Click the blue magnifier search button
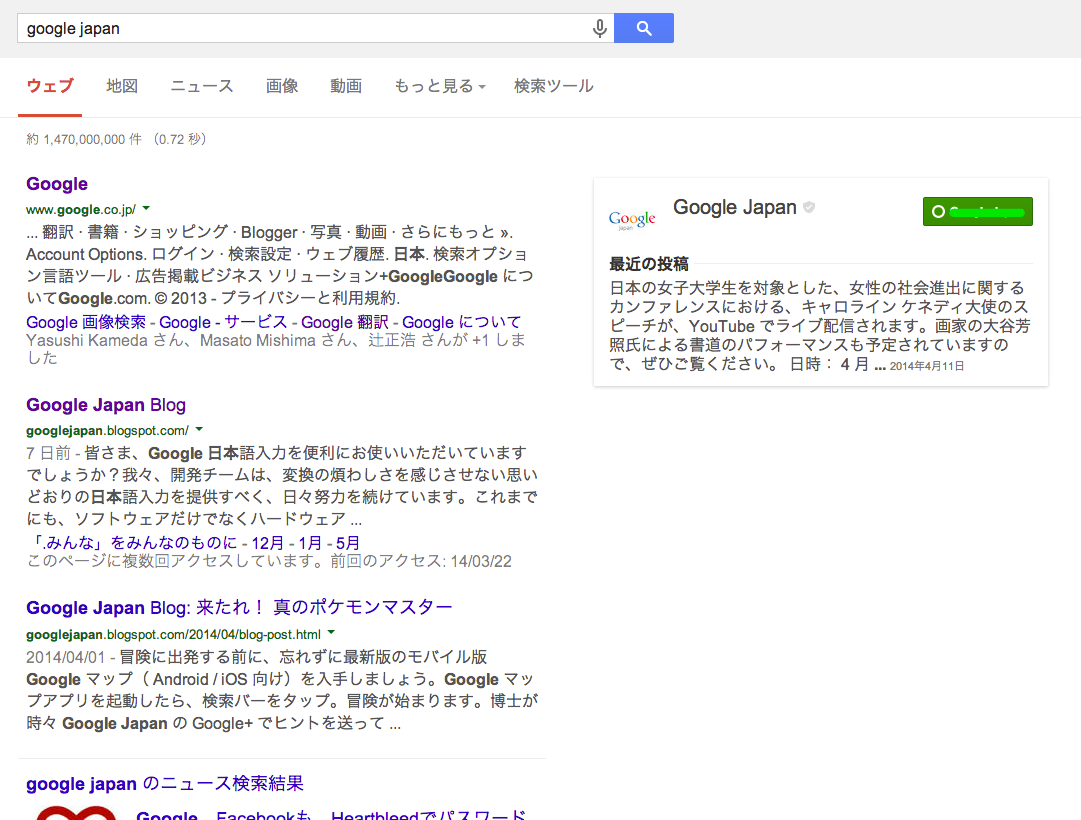Viewport: 1081px width, 820px height. click(644, 28)
